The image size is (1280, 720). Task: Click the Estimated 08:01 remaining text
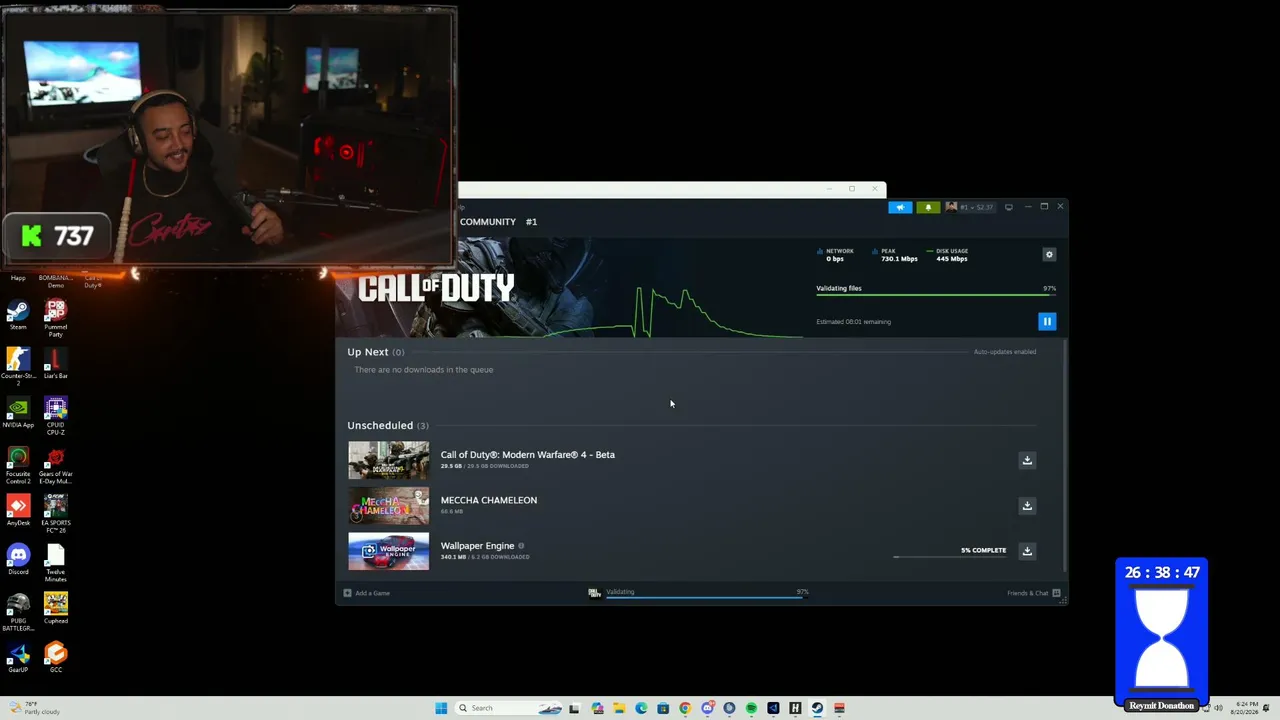(853, 322)
